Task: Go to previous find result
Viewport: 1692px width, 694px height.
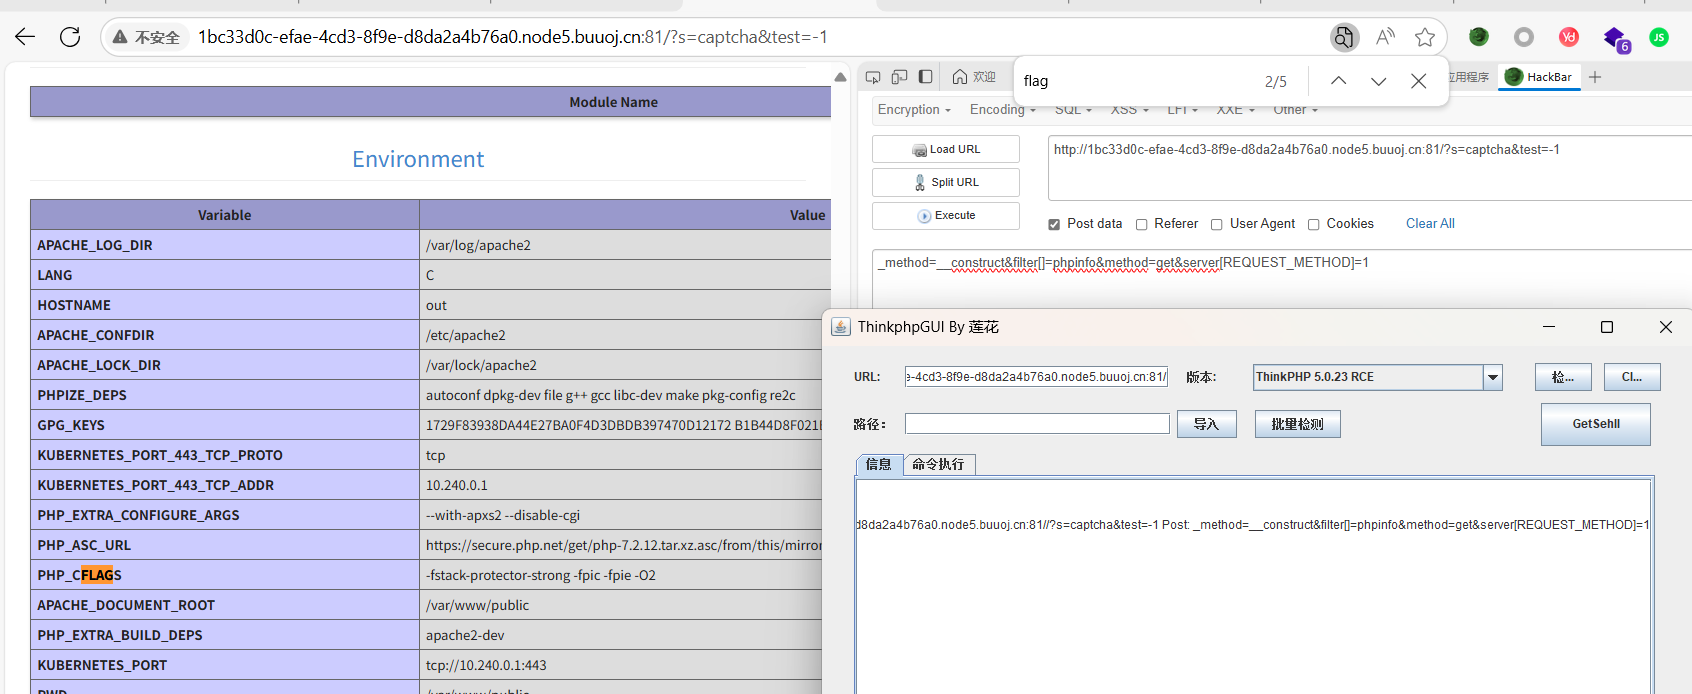Action: tap(1338, 81)
